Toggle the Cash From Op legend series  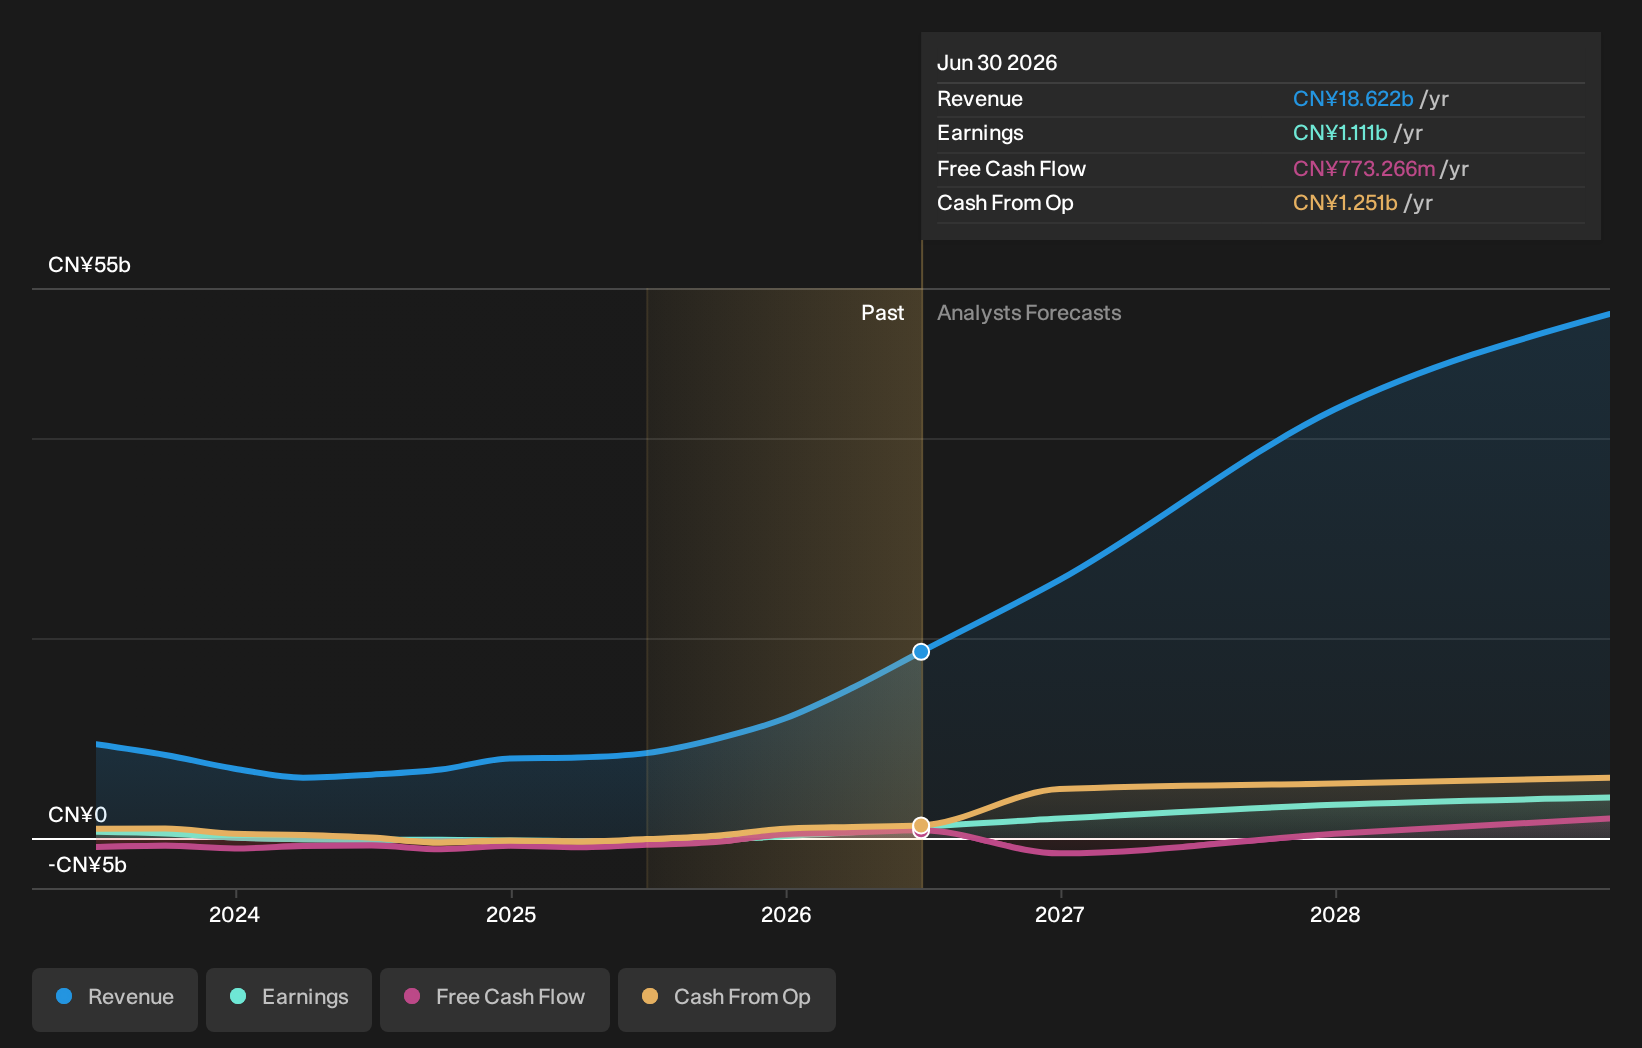[727, 999]
